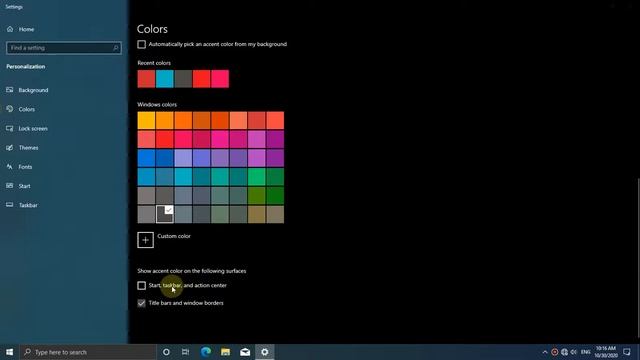This screenshot has height=360, width=640.
Task: Pick the bright red recent color
Action: (x=202, y=79)
